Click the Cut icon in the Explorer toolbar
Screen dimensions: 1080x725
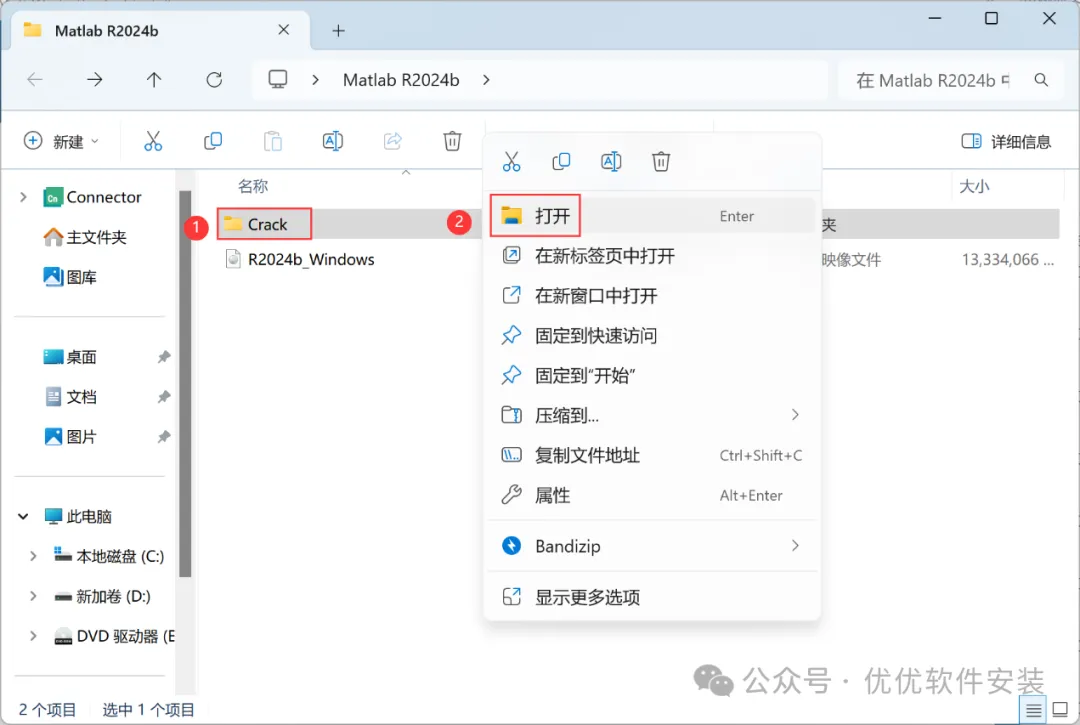click(x=153, y=141)
